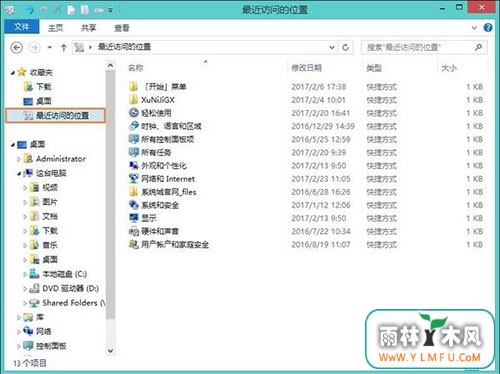Click sidebar scrollbar down arrow
The image size is (500, 374).
pos(110,351)
